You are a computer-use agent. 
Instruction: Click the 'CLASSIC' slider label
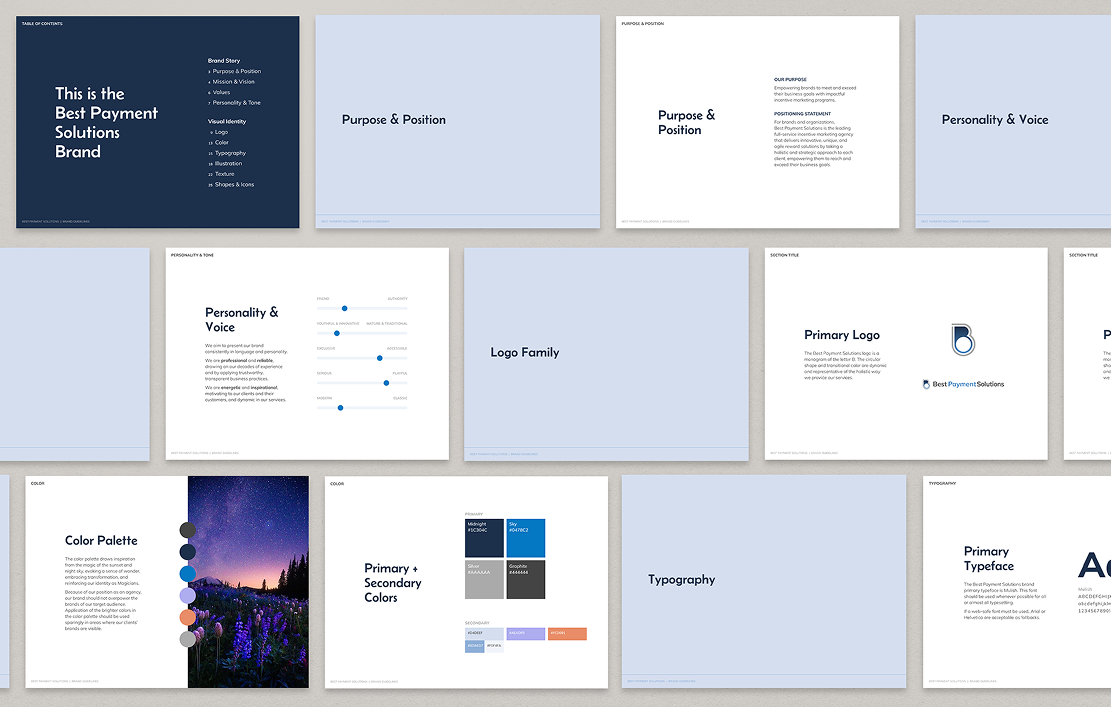coord(401,398)
